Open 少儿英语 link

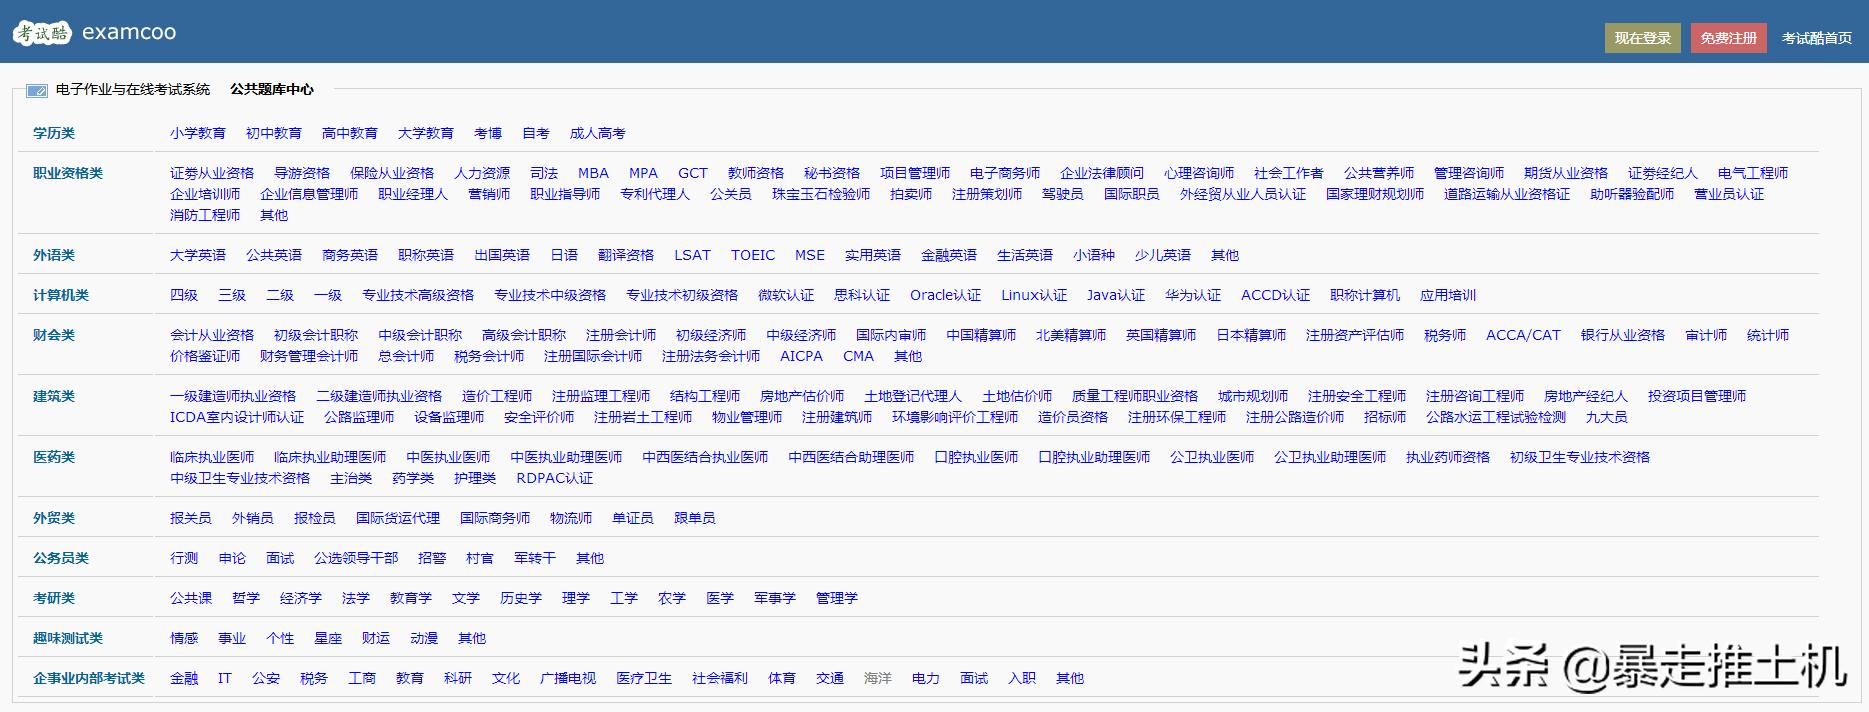click(1163, 255)
